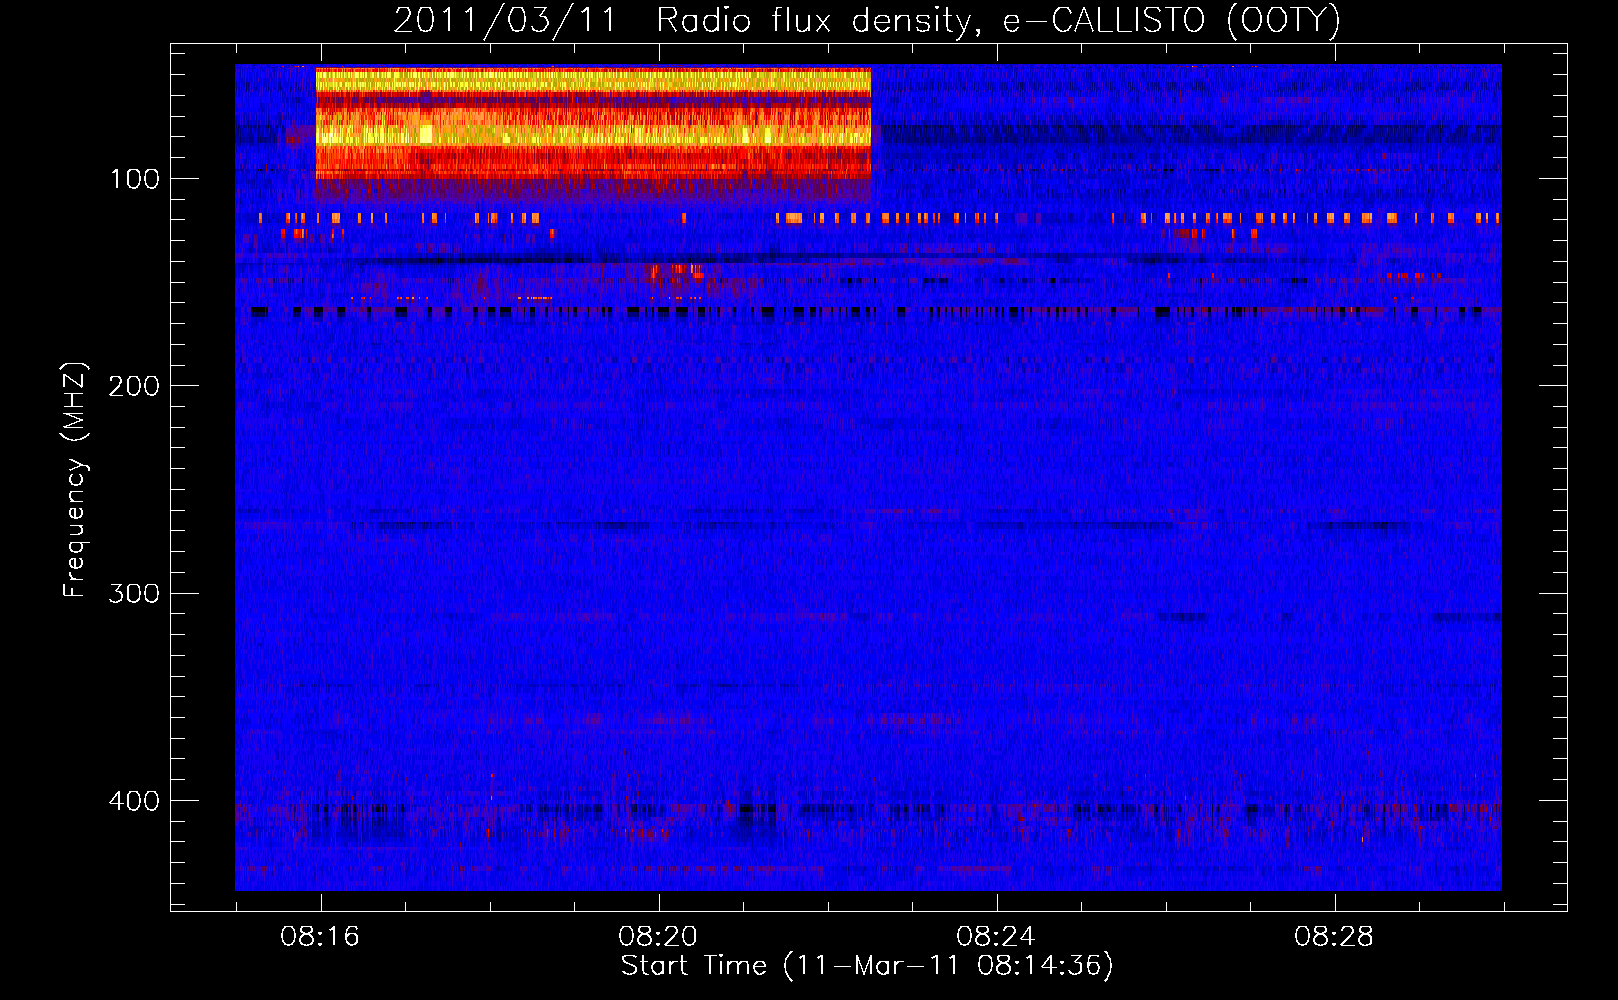This screenshot has width=1618, height=1000.
Task: Click the 08:16 time tick label
Action: click(320, 937)
